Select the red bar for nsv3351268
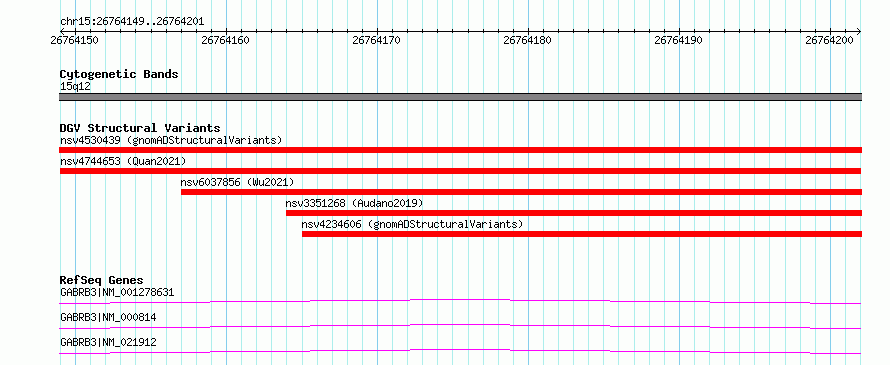This screenshot has width=890, height=365. tap(574, 213)
